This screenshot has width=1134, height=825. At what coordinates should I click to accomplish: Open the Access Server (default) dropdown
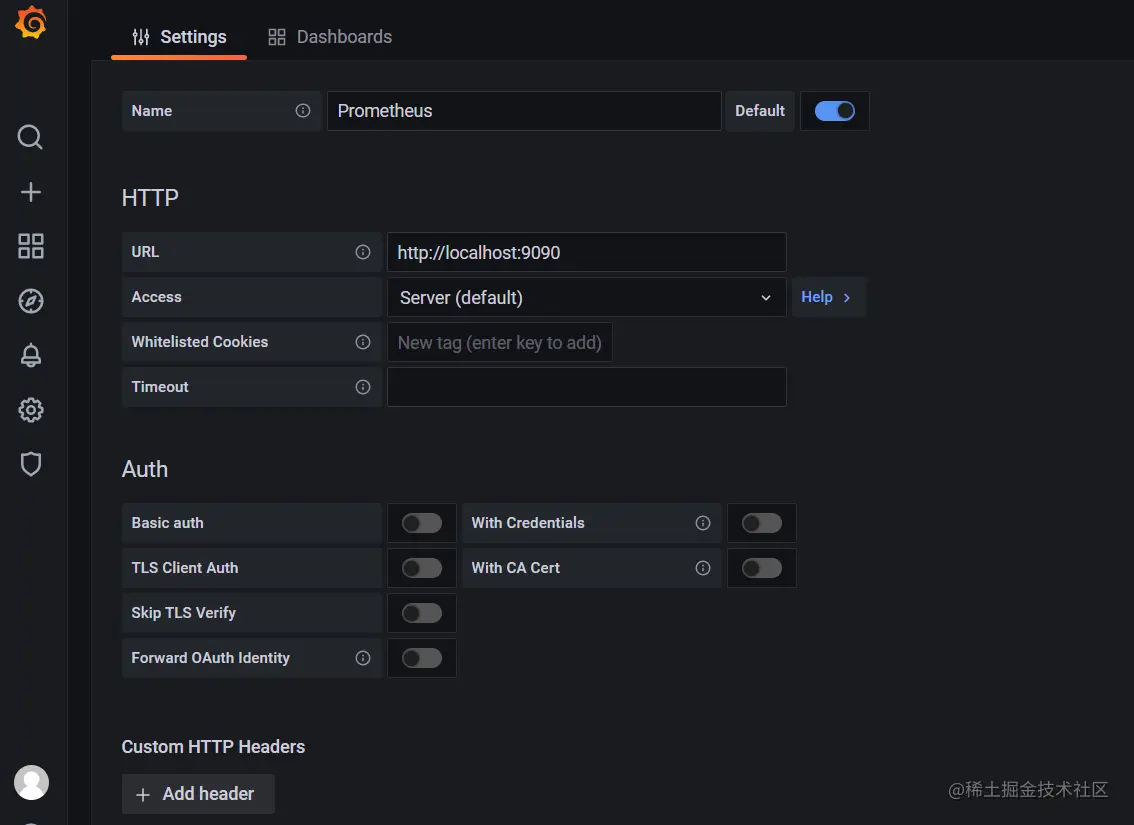click(586, 297)
